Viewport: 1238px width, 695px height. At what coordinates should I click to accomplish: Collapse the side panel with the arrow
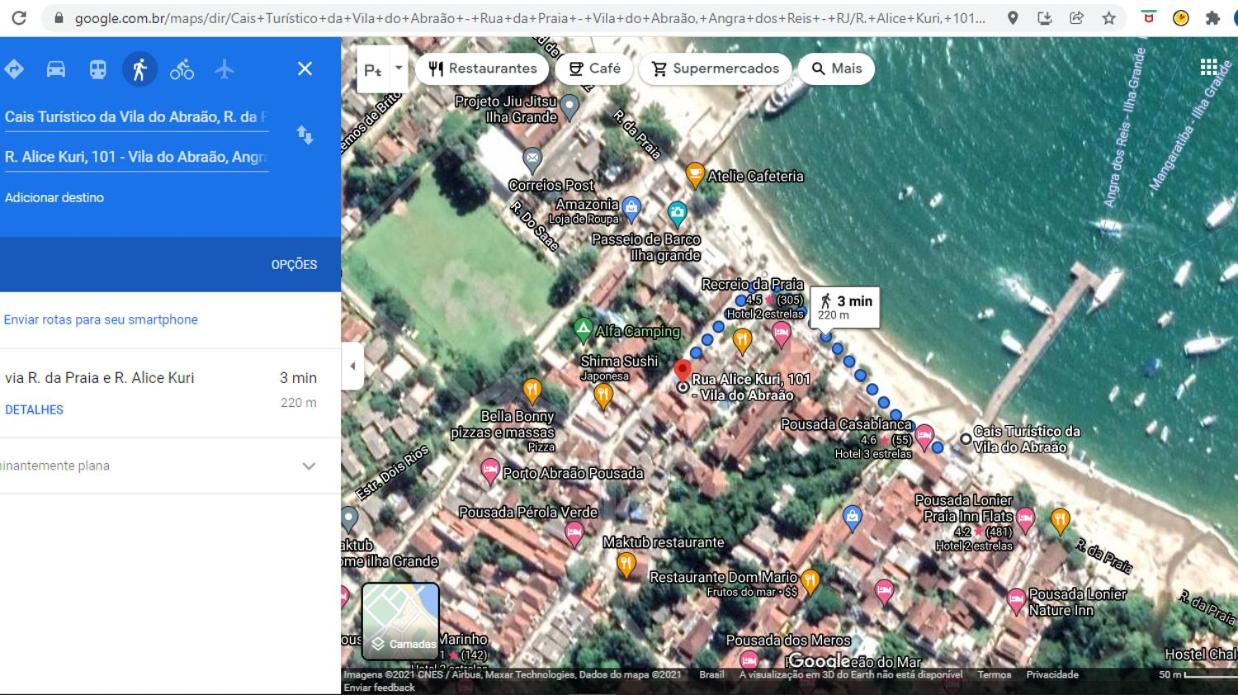click(x=352, y=366)
